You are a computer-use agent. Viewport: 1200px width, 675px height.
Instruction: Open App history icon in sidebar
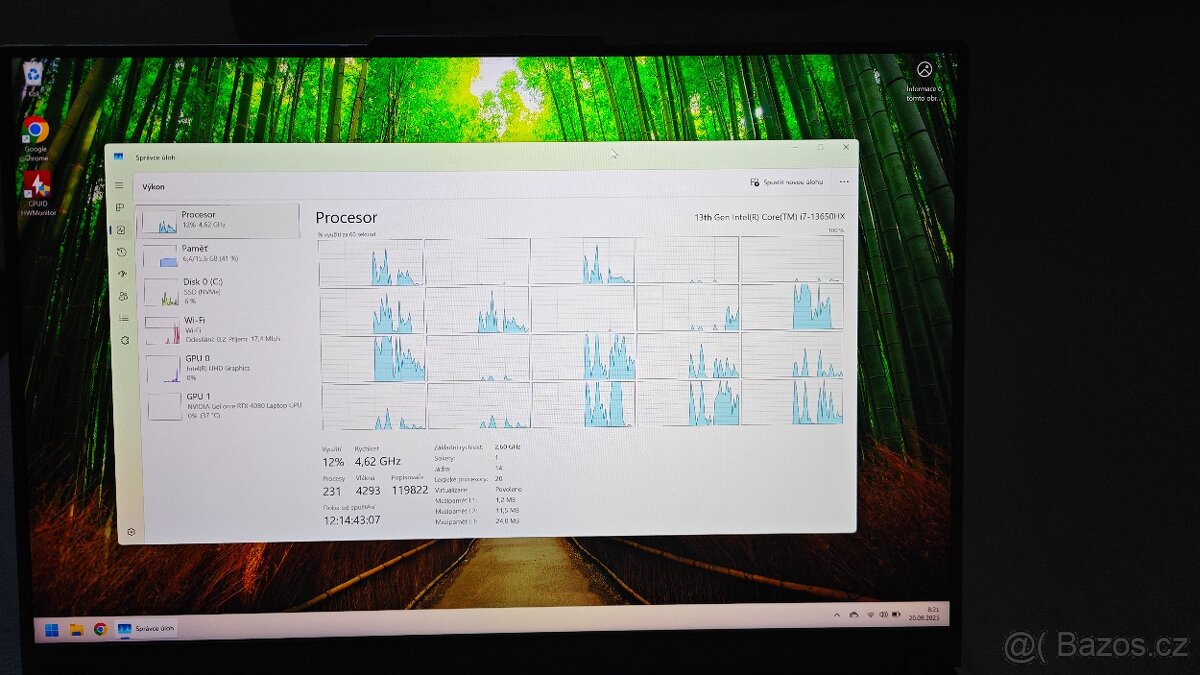(x=122, y=252)
